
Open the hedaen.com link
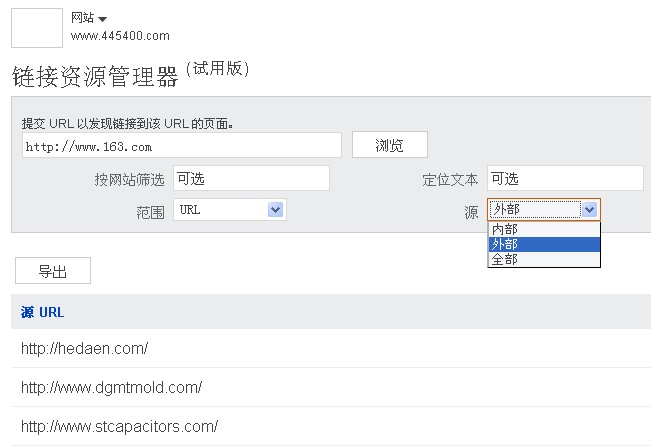coord(84,348)
